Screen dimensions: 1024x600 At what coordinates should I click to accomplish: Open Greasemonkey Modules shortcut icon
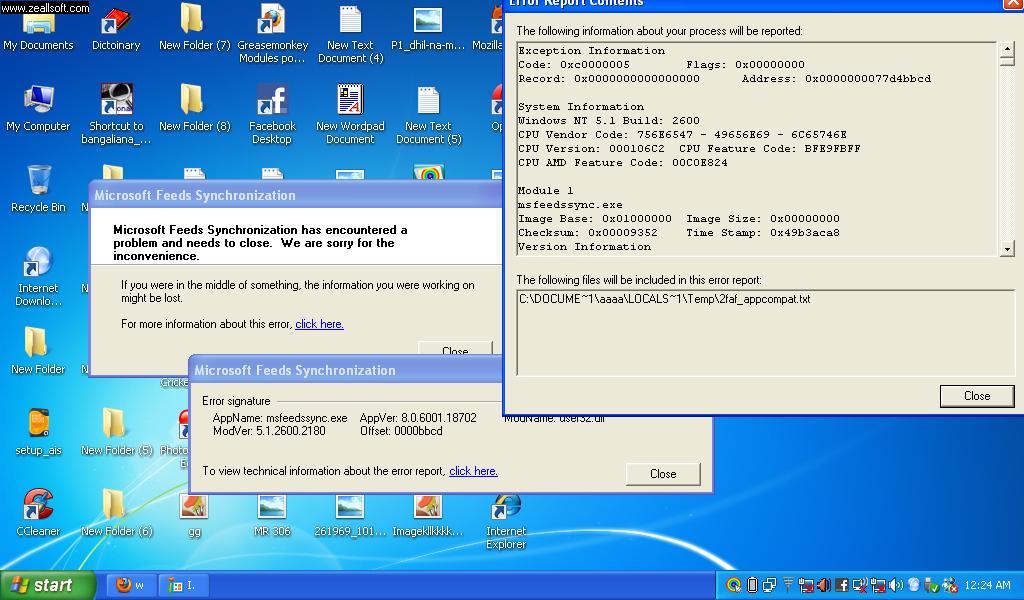point(272,33)
